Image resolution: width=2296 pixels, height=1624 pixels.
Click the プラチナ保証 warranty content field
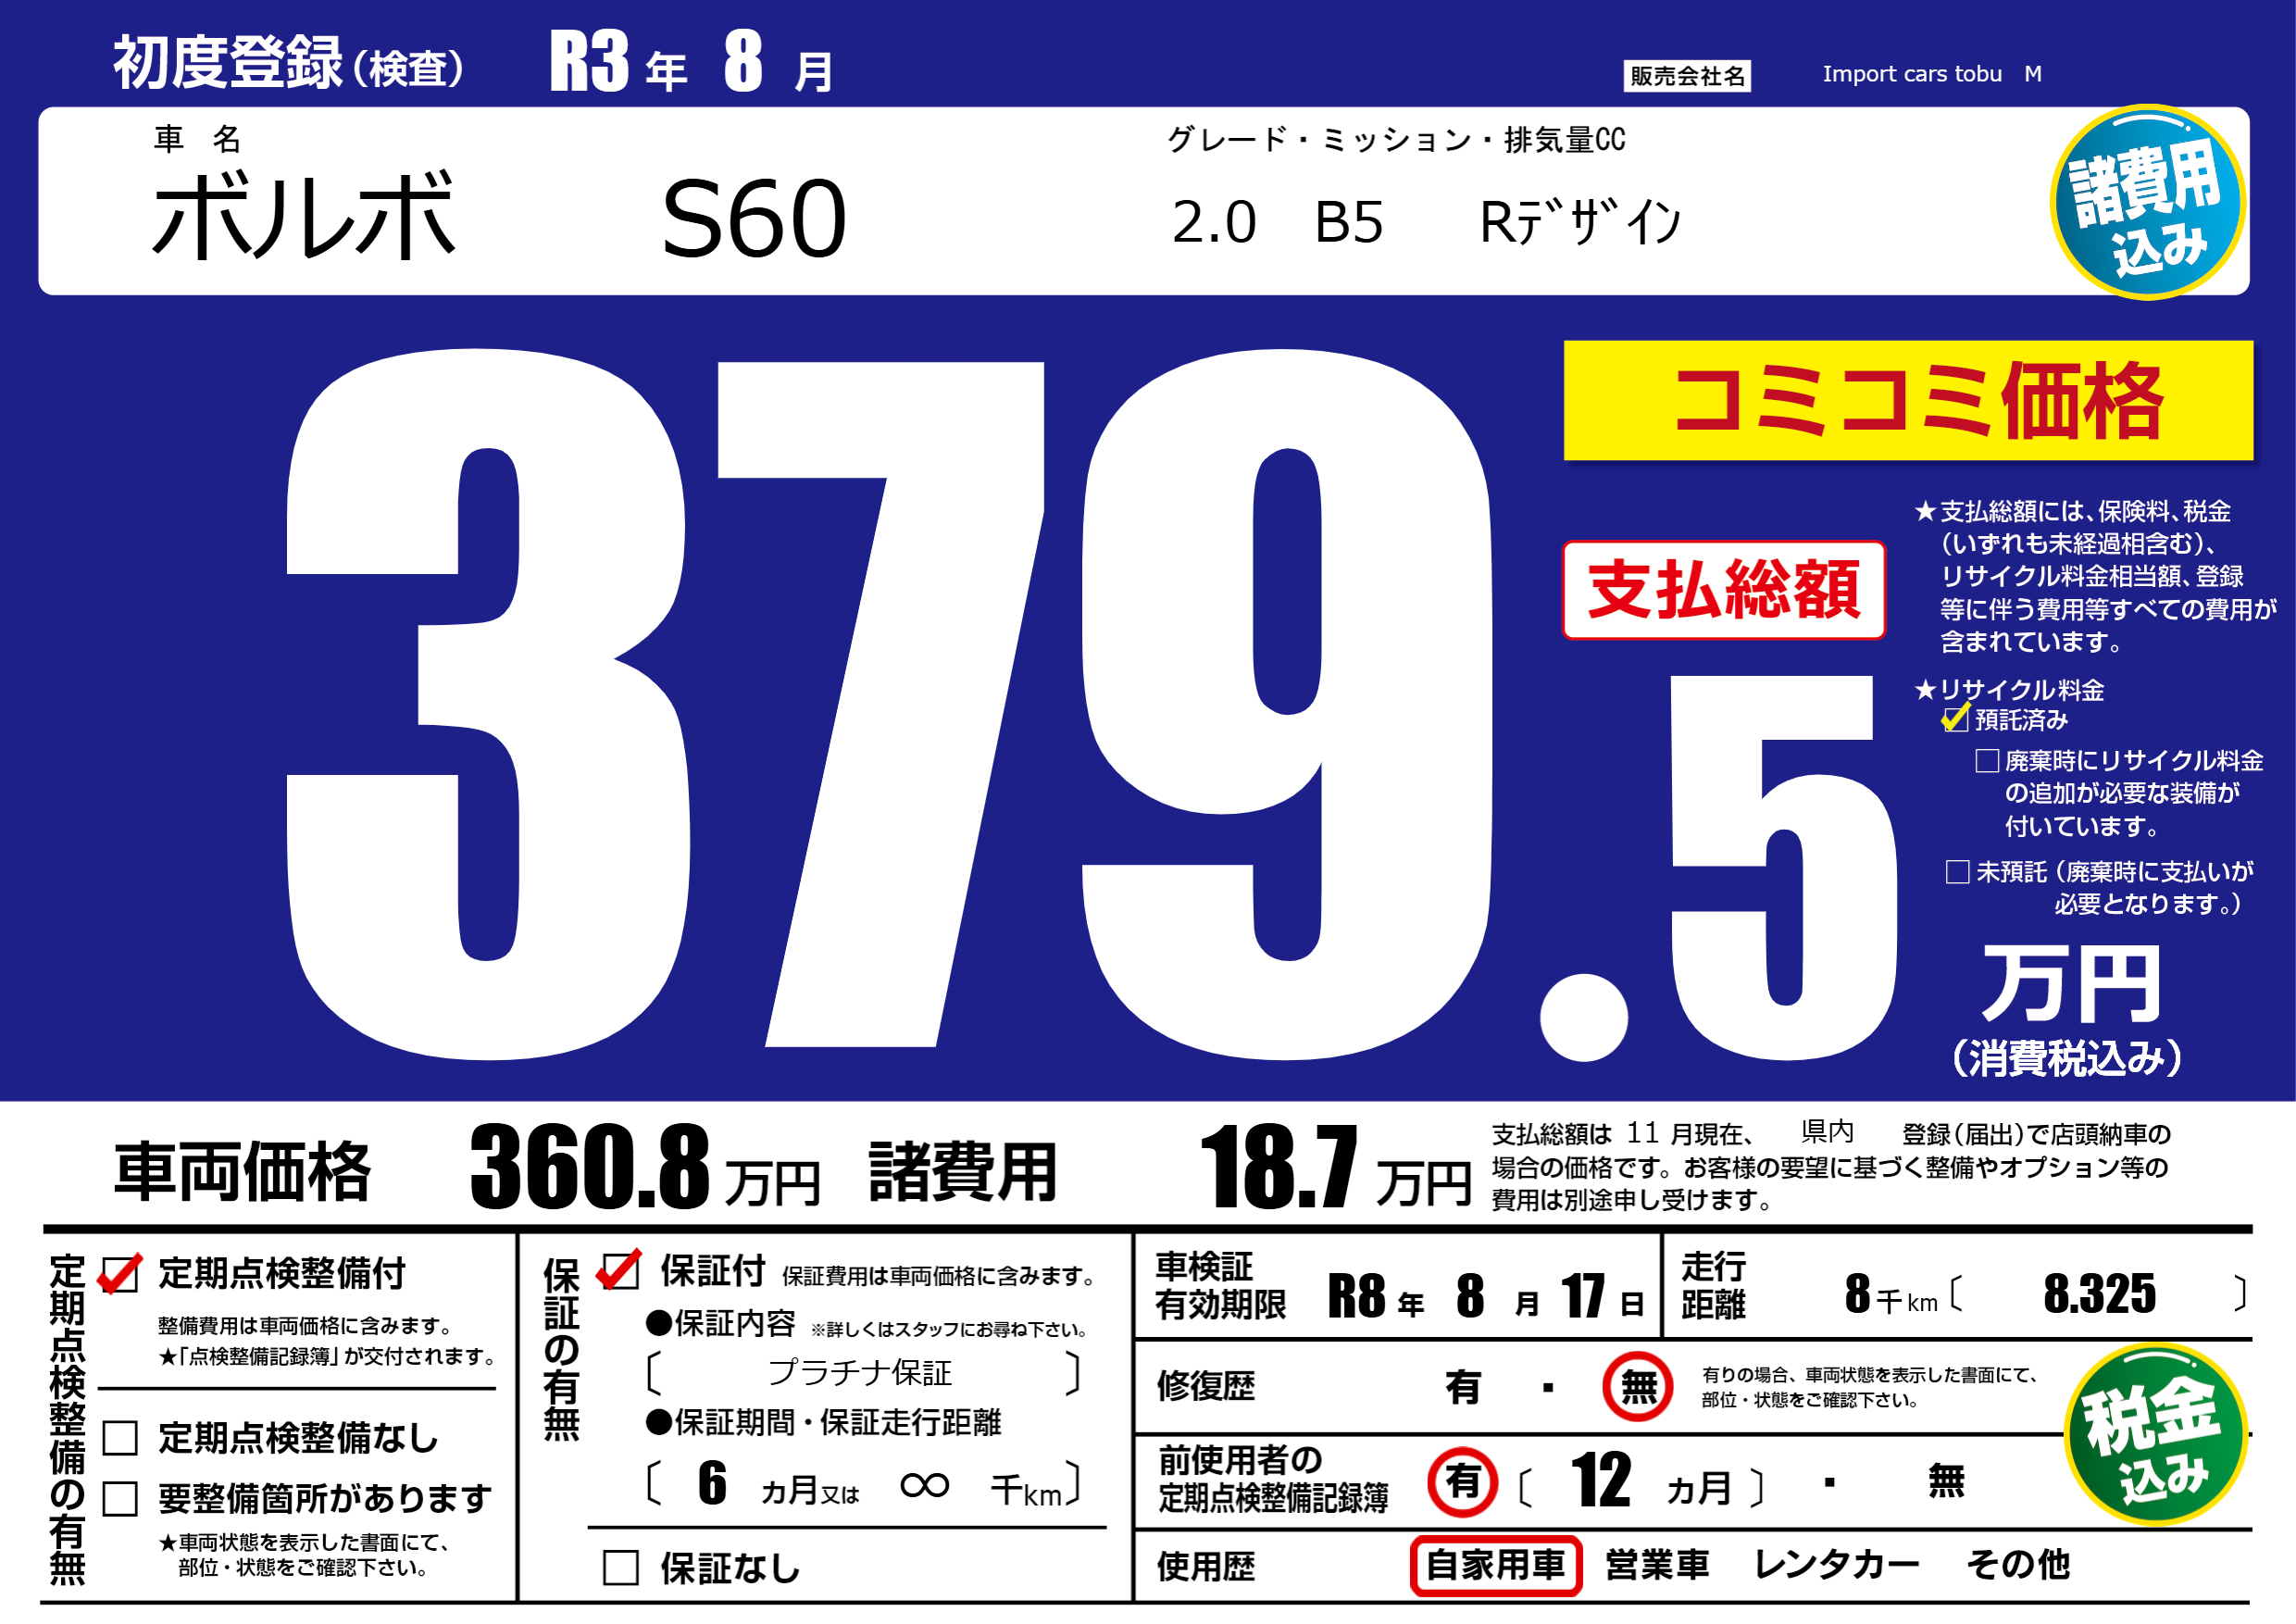[860, 1373]
